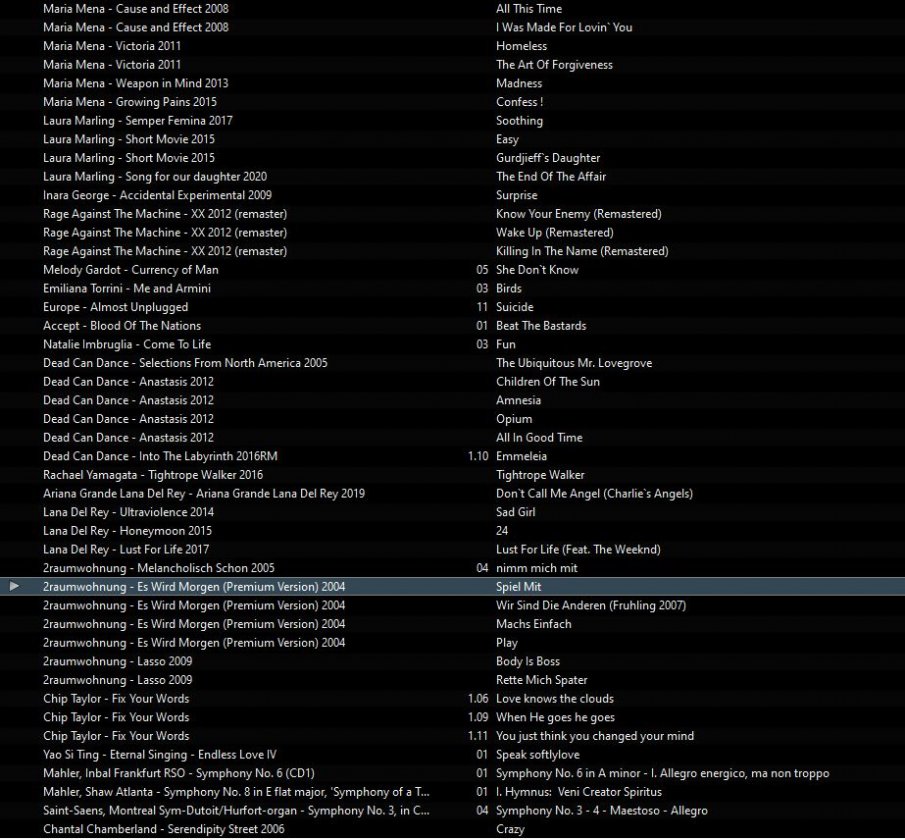
Task: Select track title 'All This Time'
Action: [x=529, y=9]
